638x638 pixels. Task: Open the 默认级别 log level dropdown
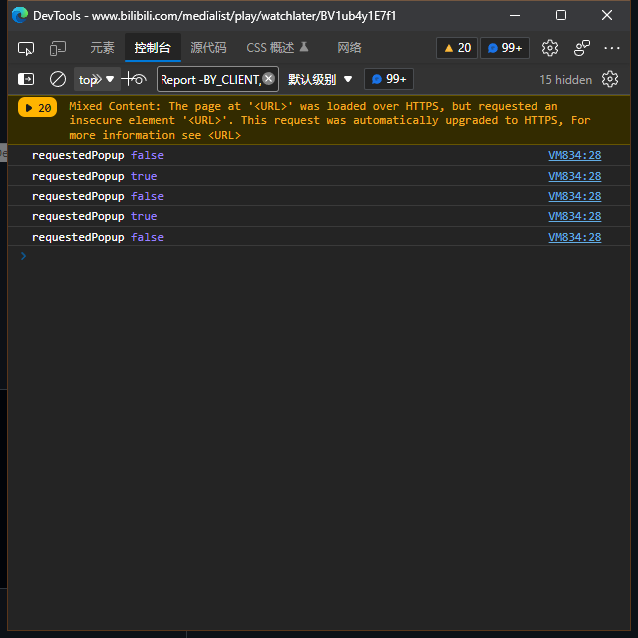coord(320,79)
